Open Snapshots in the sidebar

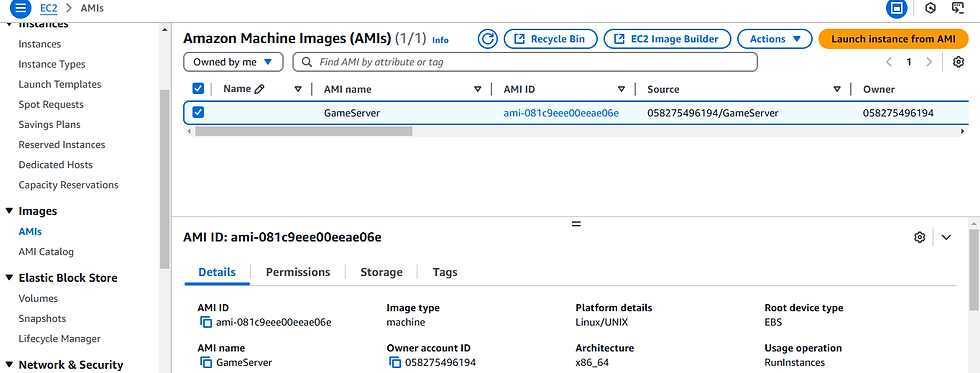pyautogui.click(x=42, y=319)
